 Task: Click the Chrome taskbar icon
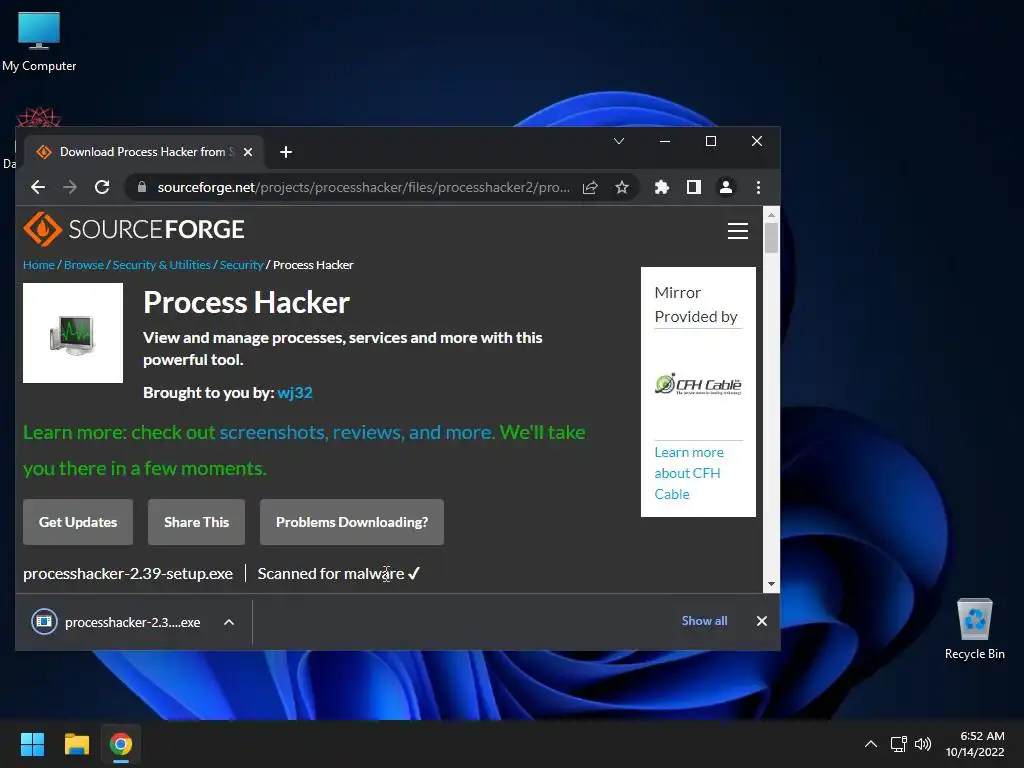(x=121, y=744)
